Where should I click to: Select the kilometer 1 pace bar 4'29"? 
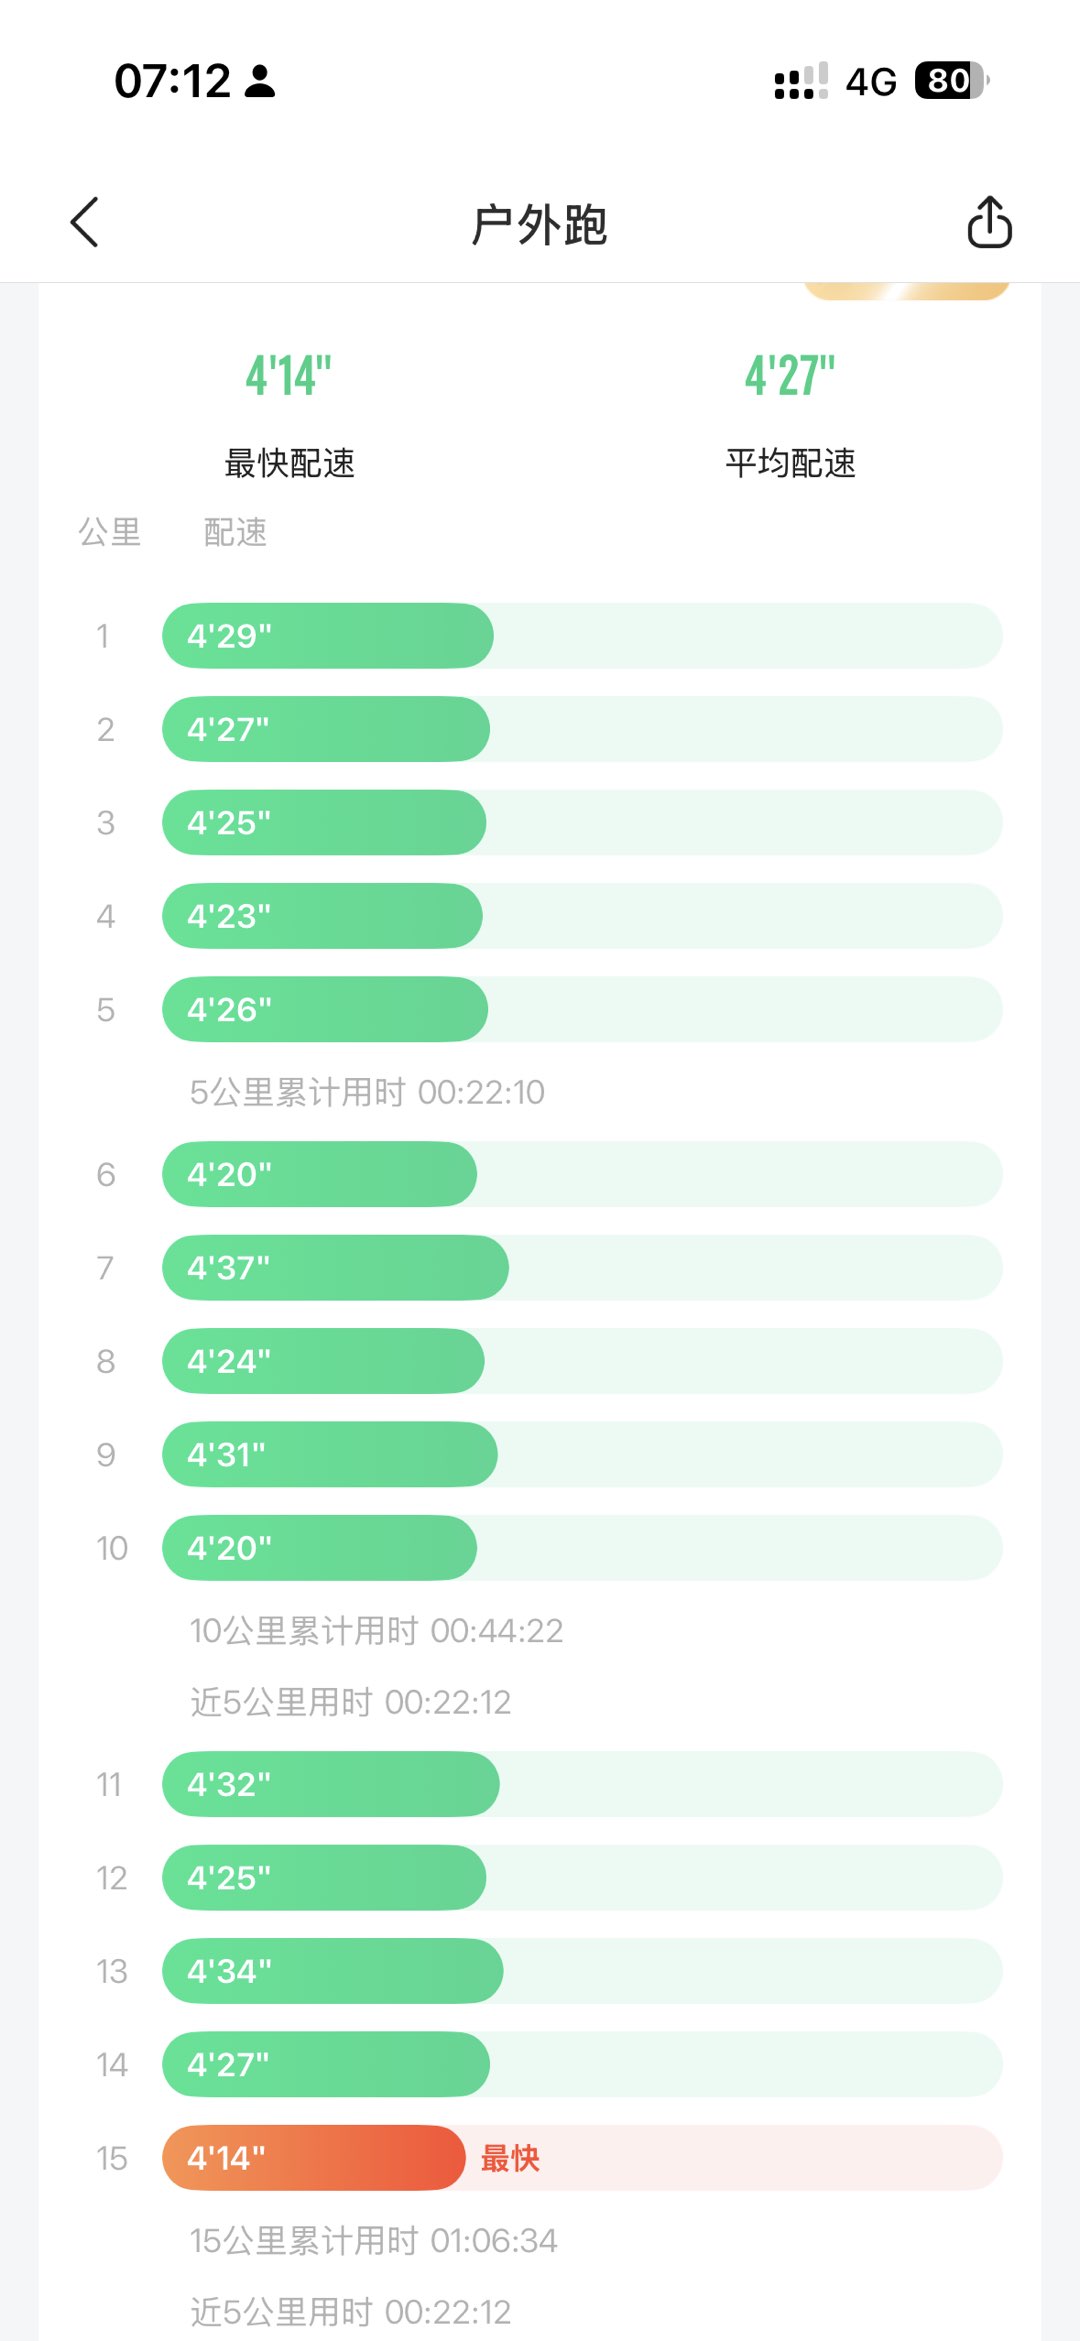[328, 636]
